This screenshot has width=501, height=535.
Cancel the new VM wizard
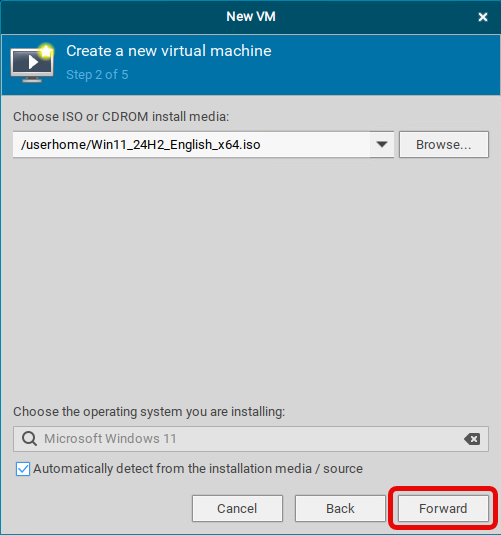(x=237, y=508)
